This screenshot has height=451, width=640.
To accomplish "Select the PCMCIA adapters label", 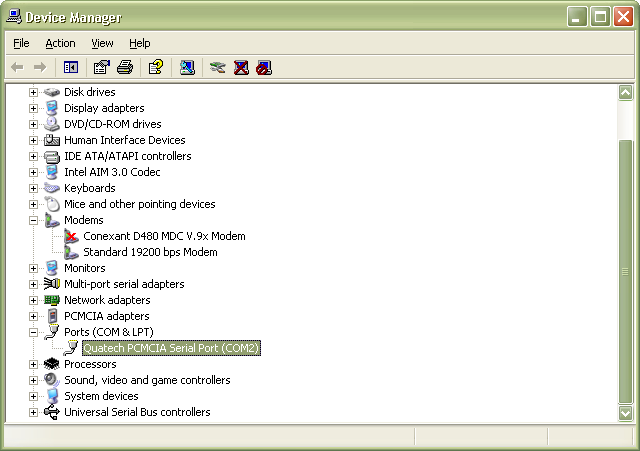I will click(107, 316).
